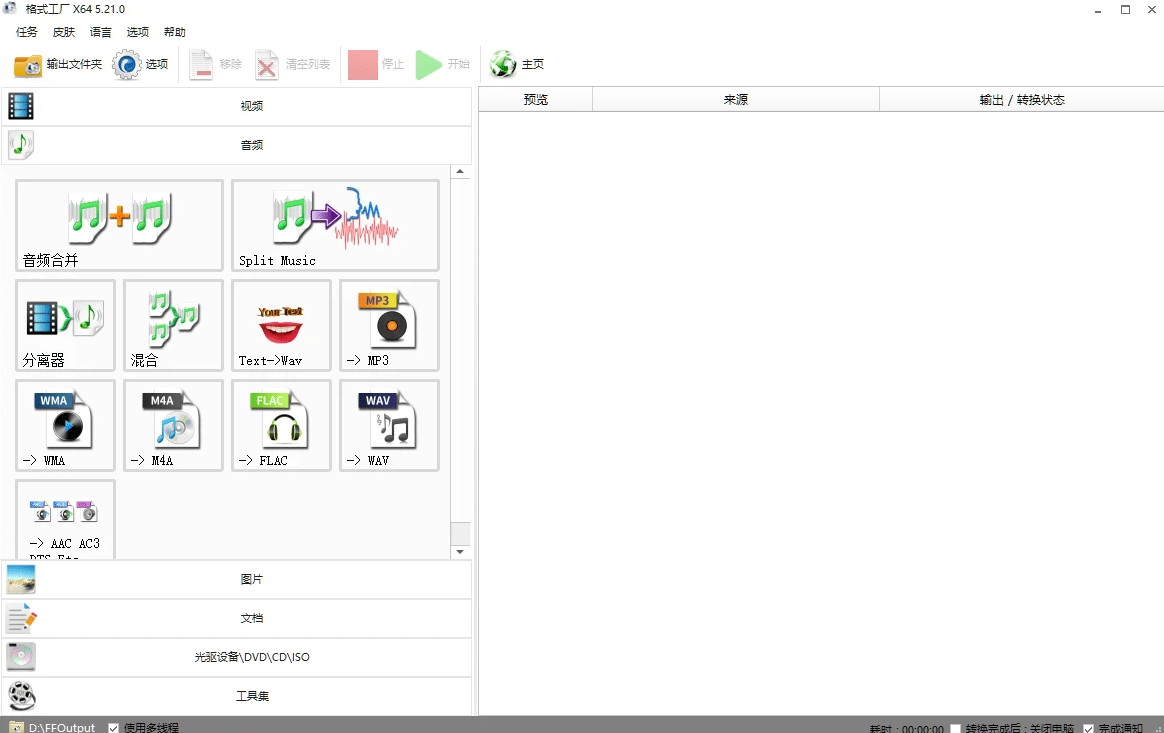Image resolution: width=1164 pixels, height=733 pixels.
Task: Expand the 工具集 toolset category
Action: (x=237, y=696)
